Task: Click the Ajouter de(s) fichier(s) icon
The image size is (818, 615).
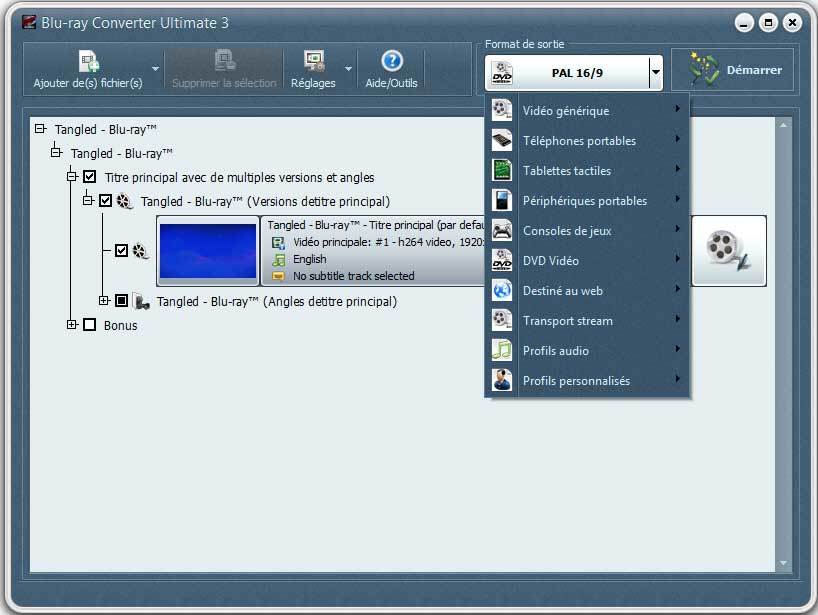Action: pyautogui.click(x=89, y=62)
